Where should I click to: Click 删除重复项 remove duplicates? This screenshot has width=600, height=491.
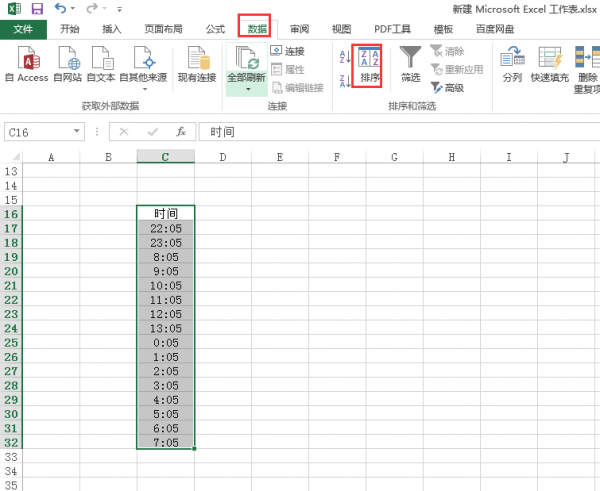tap(587, 70)
